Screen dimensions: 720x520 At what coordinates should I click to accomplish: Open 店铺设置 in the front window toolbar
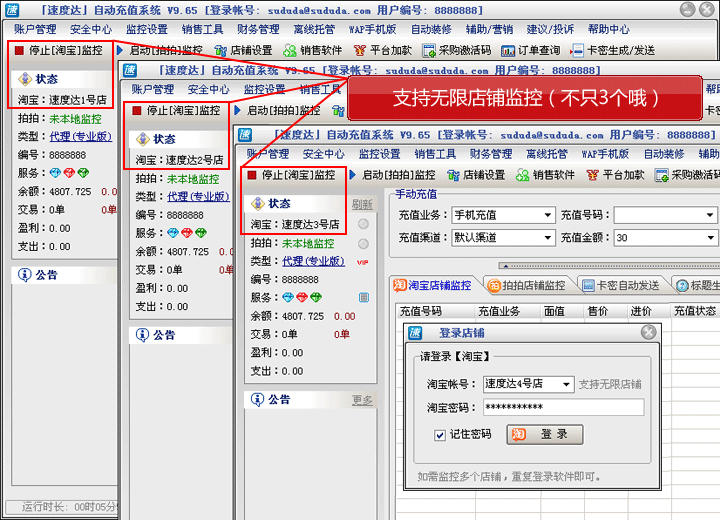pyautogui.click(x=476, y=175)
